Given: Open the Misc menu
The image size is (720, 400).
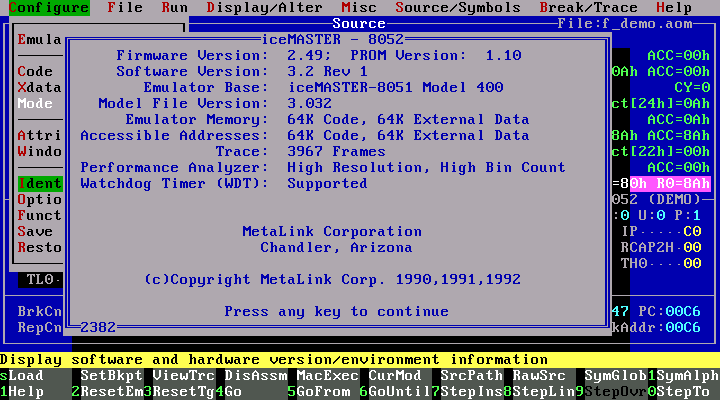Looking at the screenshot, I should [359, 8].
